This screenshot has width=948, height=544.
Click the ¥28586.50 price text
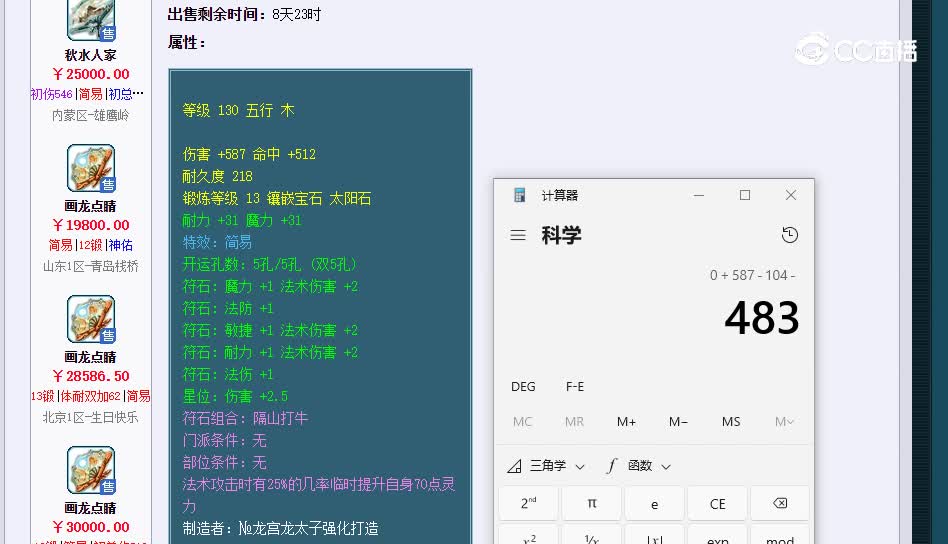click(91, 376)
